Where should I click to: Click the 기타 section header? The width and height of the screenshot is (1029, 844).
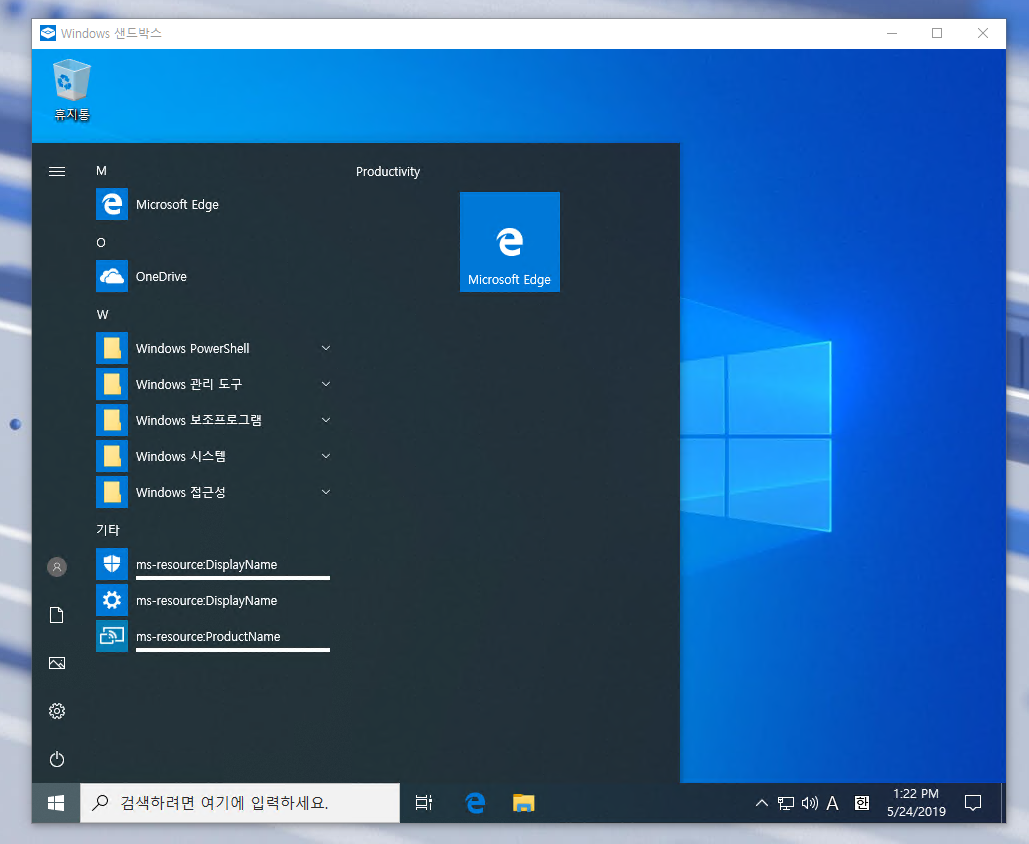(x=108, y=530)
